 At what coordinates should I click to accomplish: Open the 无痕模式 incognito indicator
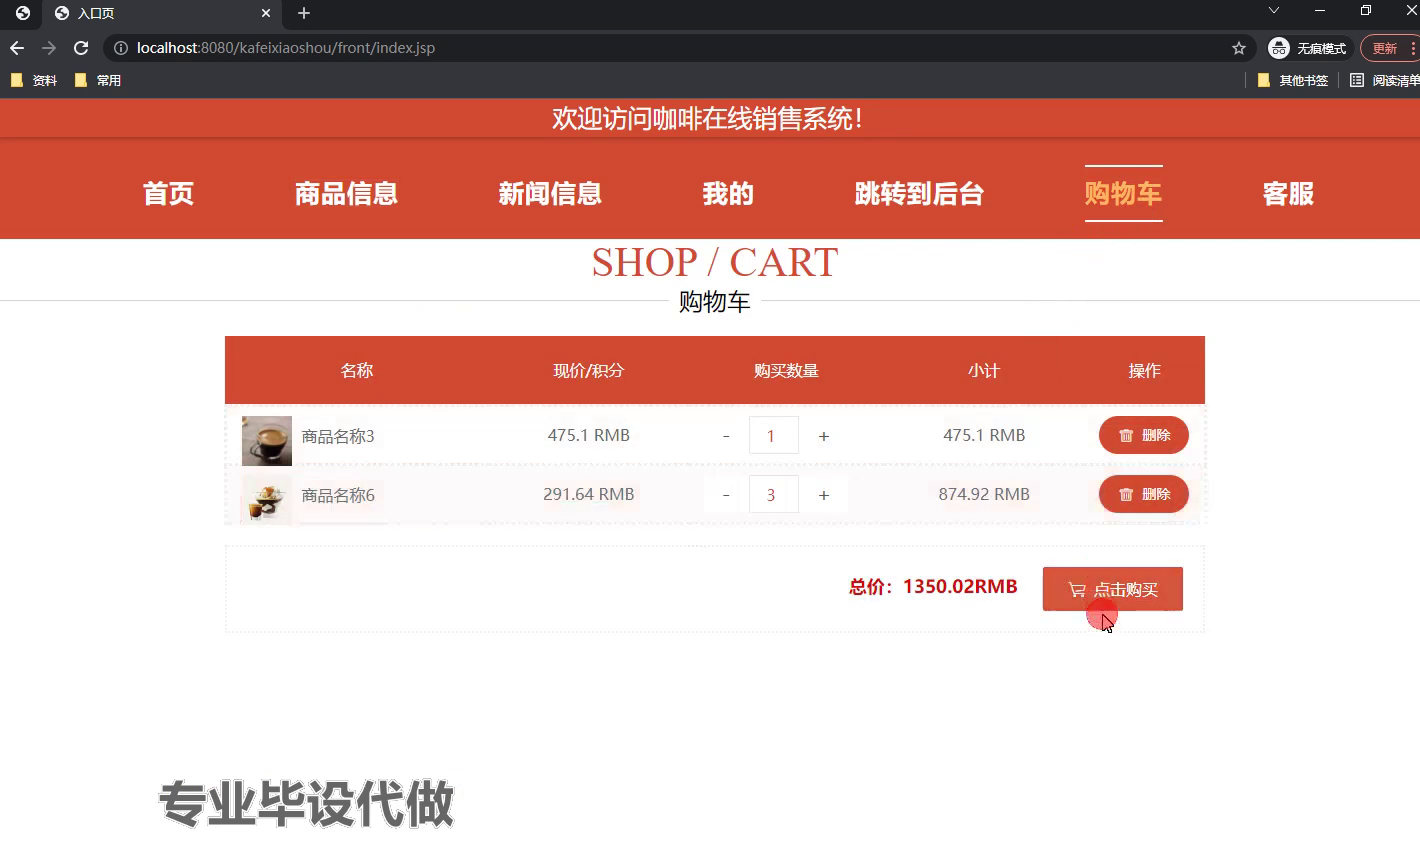pyautogui.click(x=1308, y=48)
